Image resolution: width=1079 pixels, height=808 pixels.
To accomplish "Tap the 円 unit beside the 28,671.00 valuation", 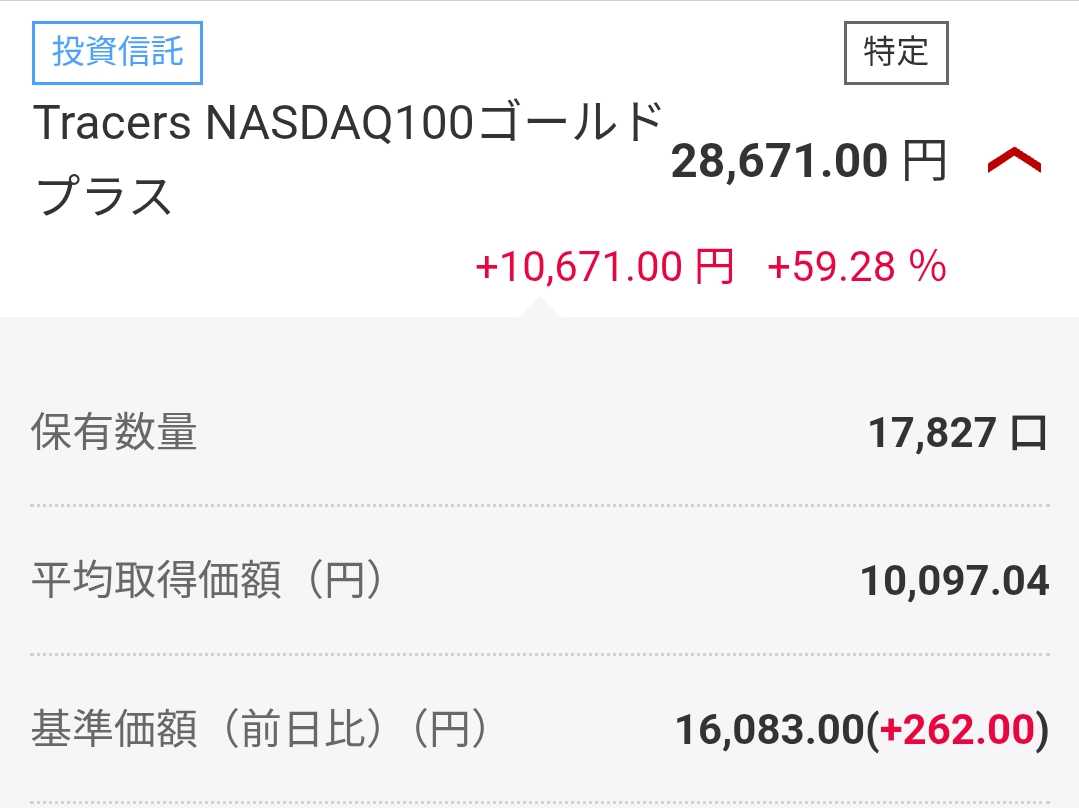I will 924,161.
